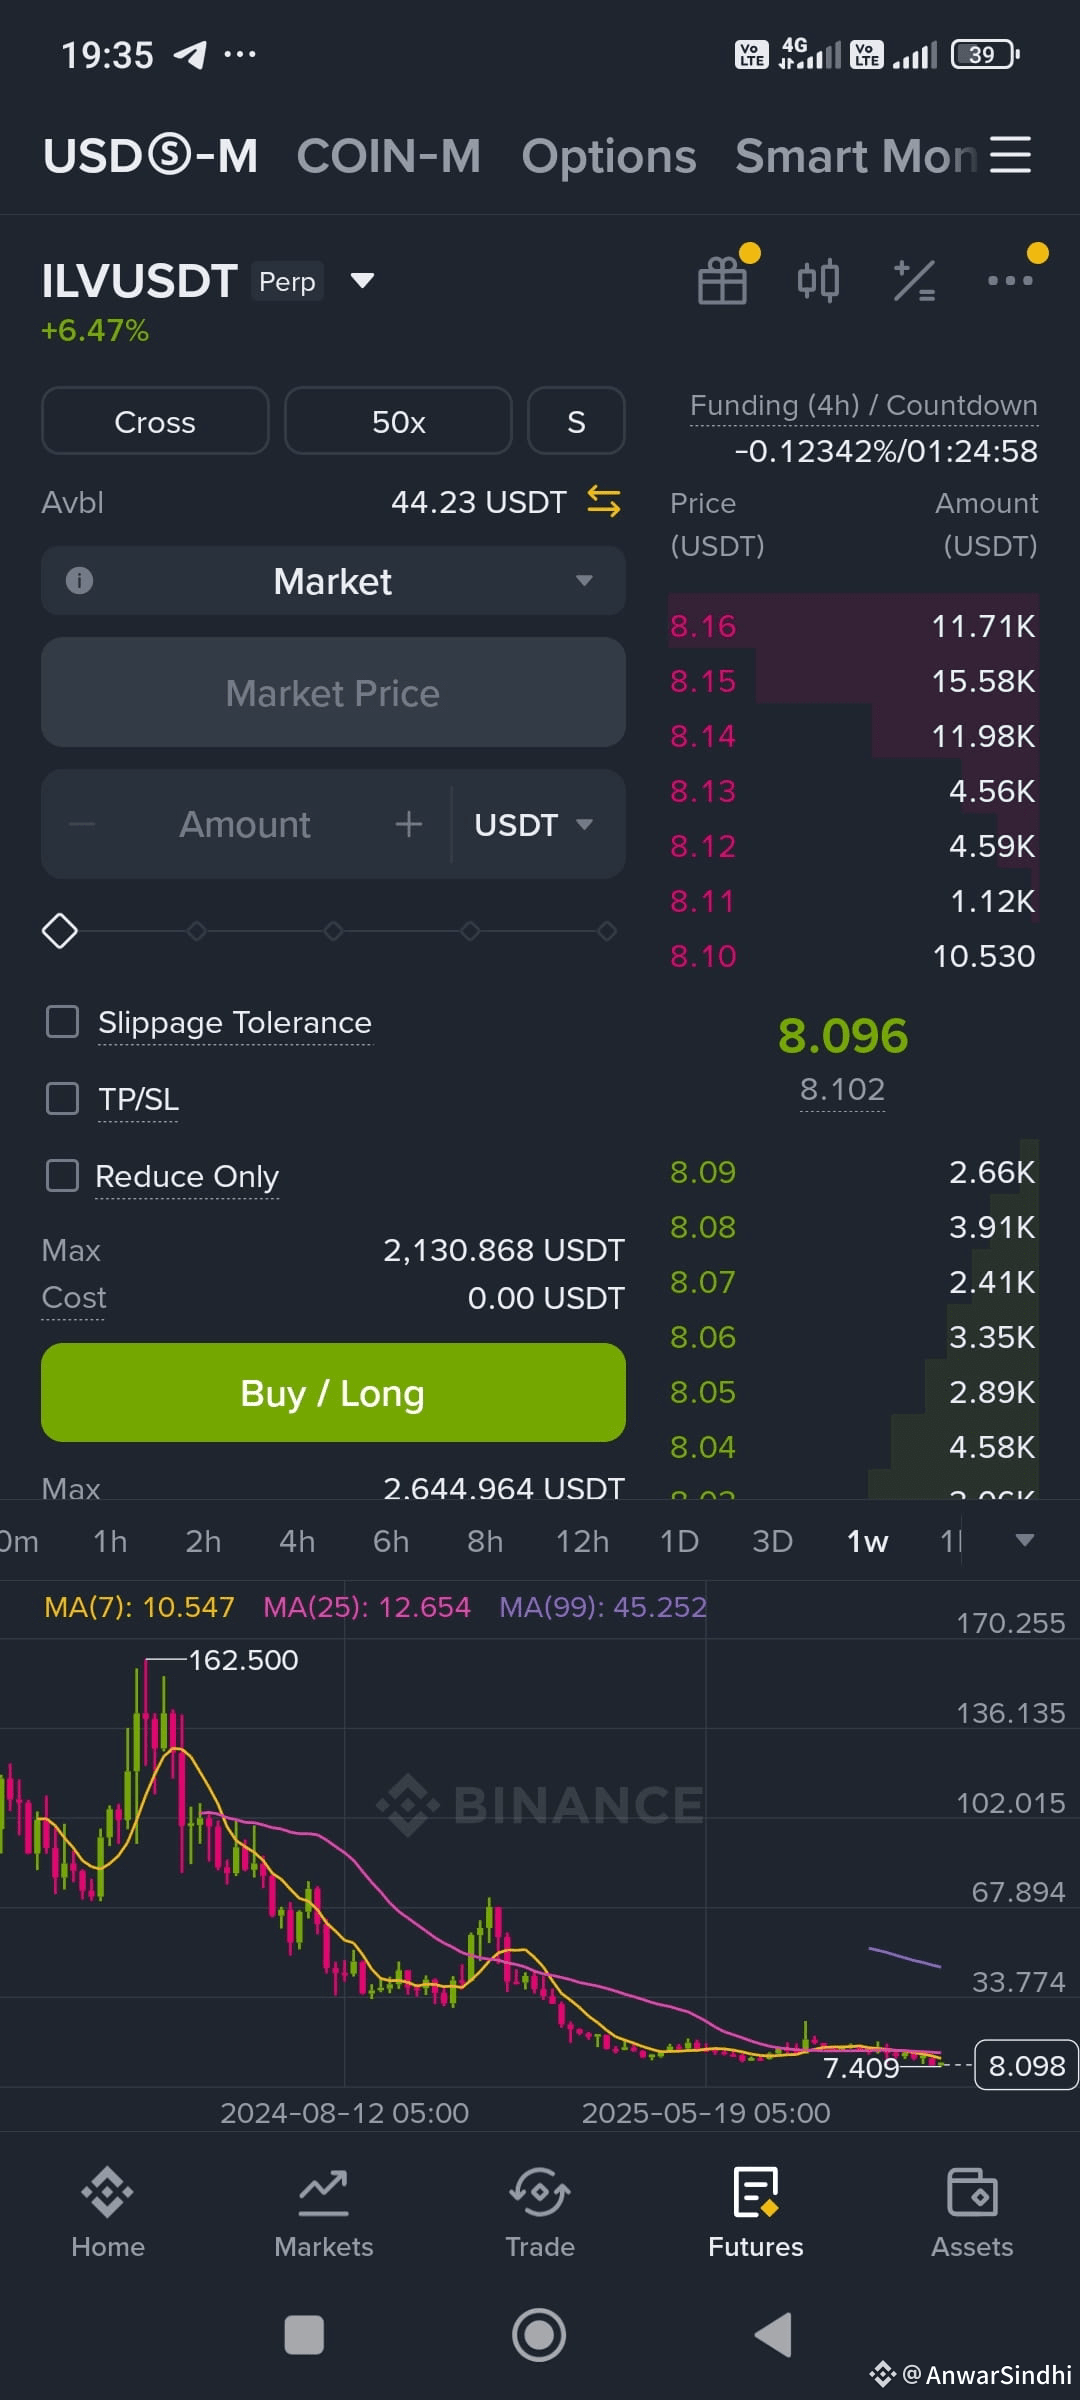Open the gift rewards icon
1080x2400 pixels.
722,281
